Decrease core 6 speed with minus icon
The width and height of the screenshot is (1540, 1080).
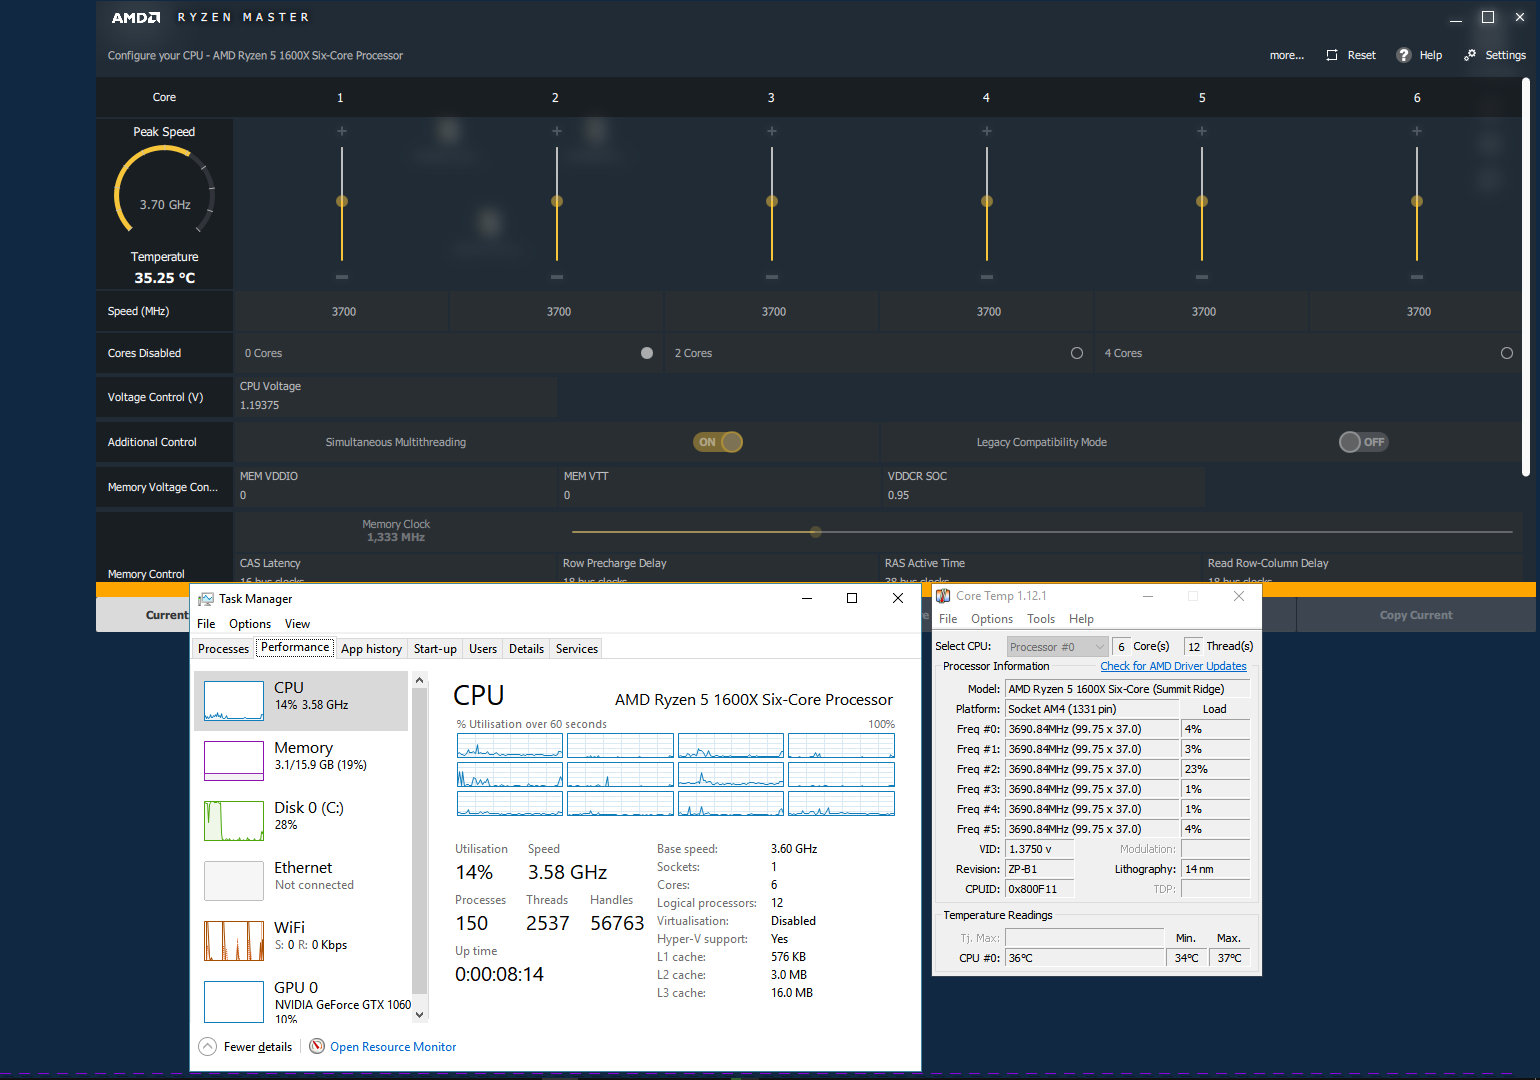pyautogui.click(x=1417, y=277)
